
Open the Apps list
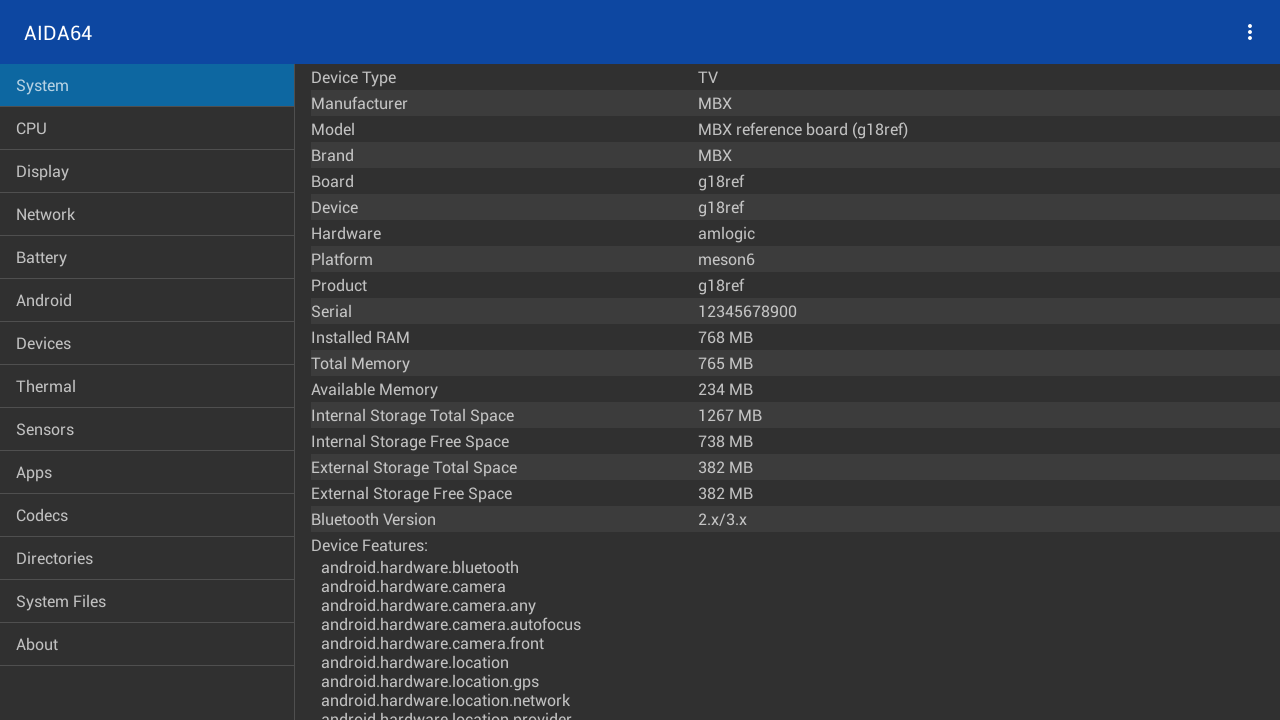pos(147,473)
